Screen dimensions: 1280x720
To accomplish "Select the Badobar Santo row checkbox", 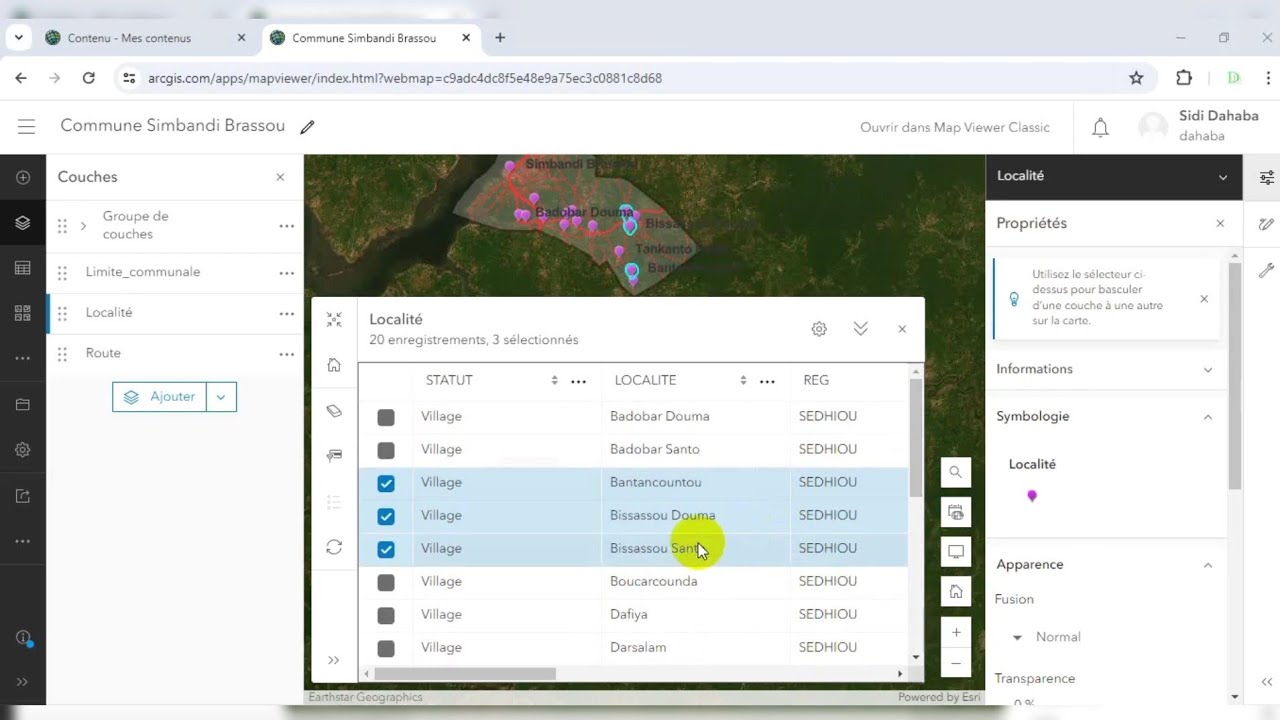I will tap(386, 450).
